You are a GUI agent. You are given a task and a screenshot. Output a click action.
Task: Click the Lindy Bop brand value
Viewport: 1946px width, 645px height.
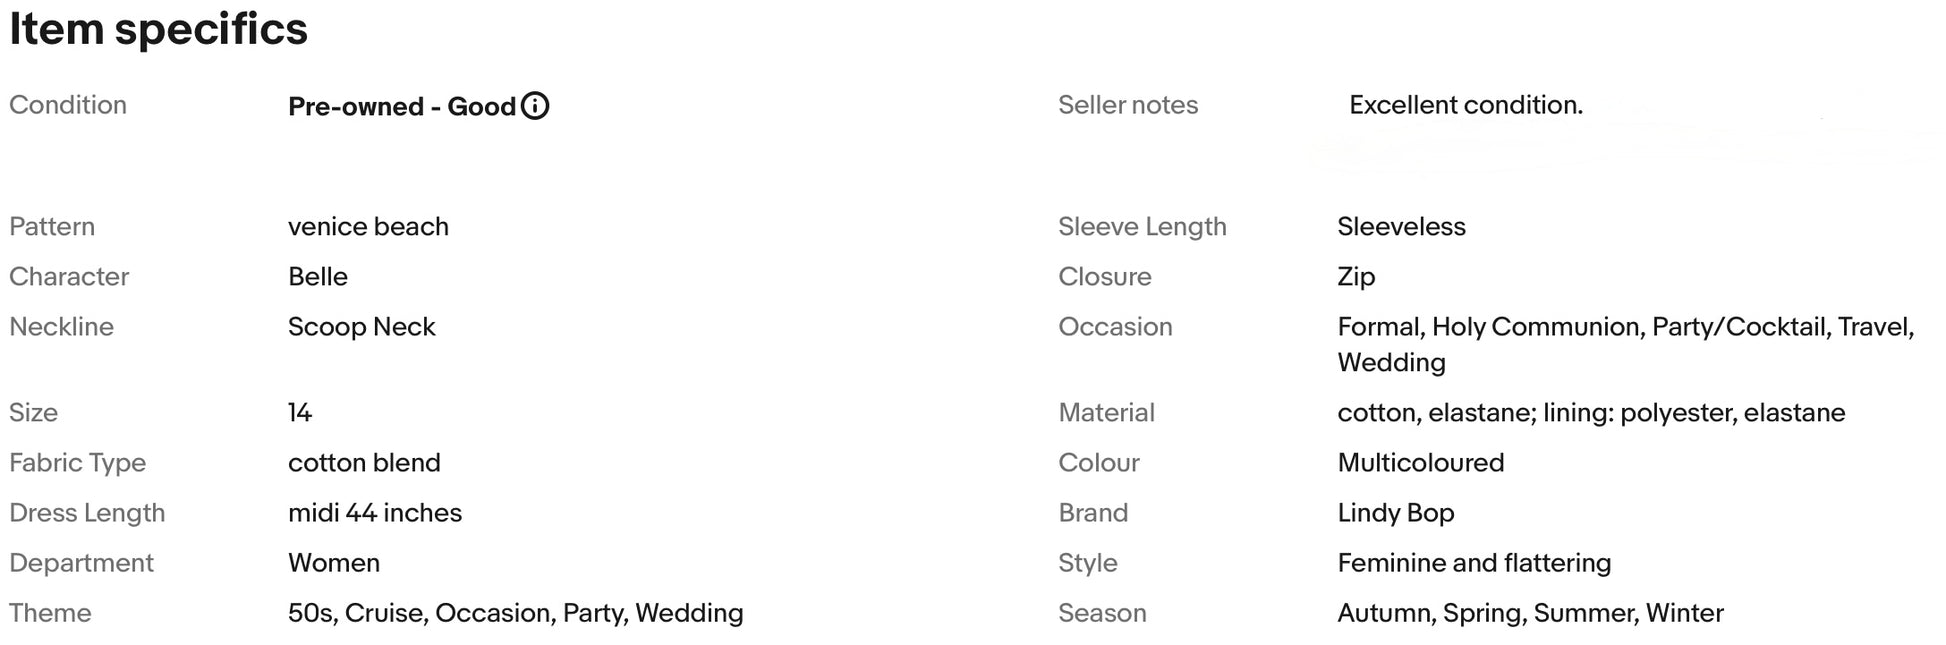click(1396, 513)
